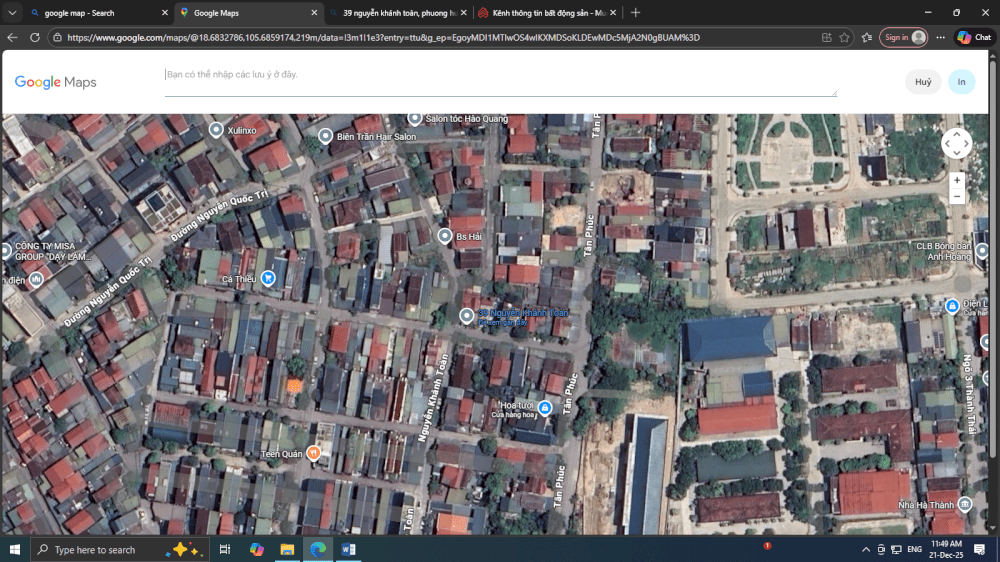
Task: Open the browser tab list dropdown
Action: (x=12, y=13)
